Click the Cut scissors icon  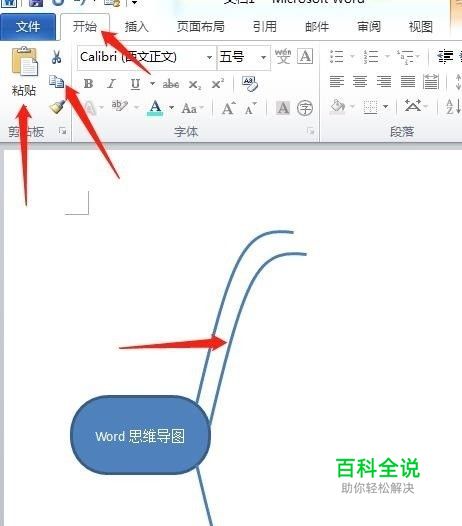[x=56, y=57]
